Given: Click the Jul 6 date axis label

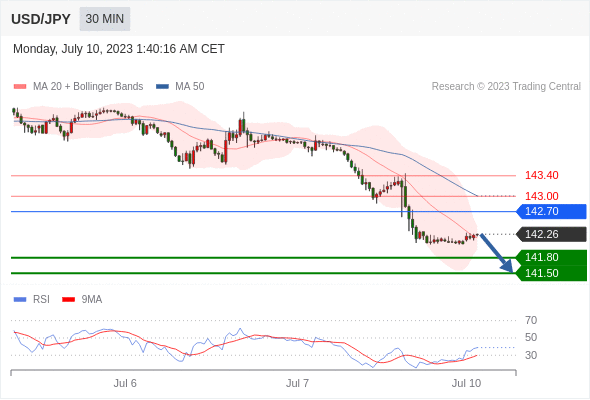Looking at the screenshot, I should click(x=125, y=383).
